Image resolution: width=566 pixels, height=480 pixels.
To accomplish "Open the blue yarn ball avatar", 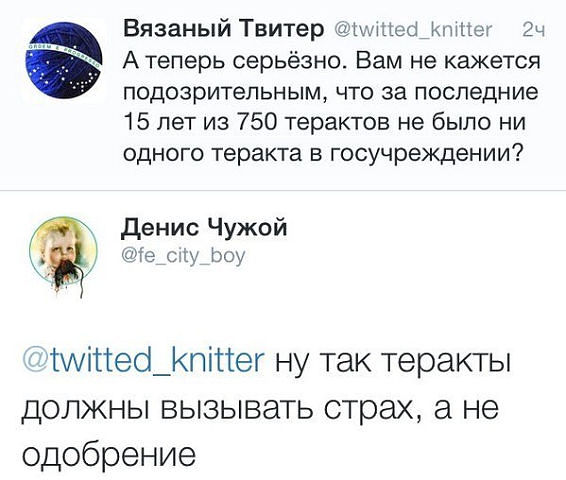I will 64,60.
